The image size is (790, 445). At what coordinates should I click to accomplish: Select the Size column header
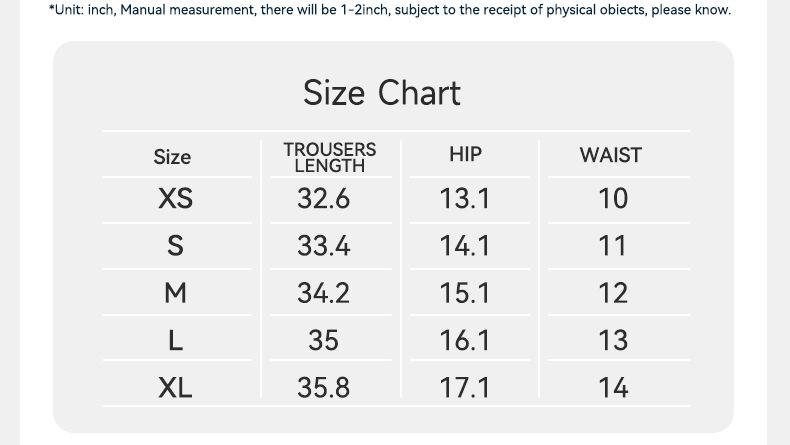coord(172,157)
